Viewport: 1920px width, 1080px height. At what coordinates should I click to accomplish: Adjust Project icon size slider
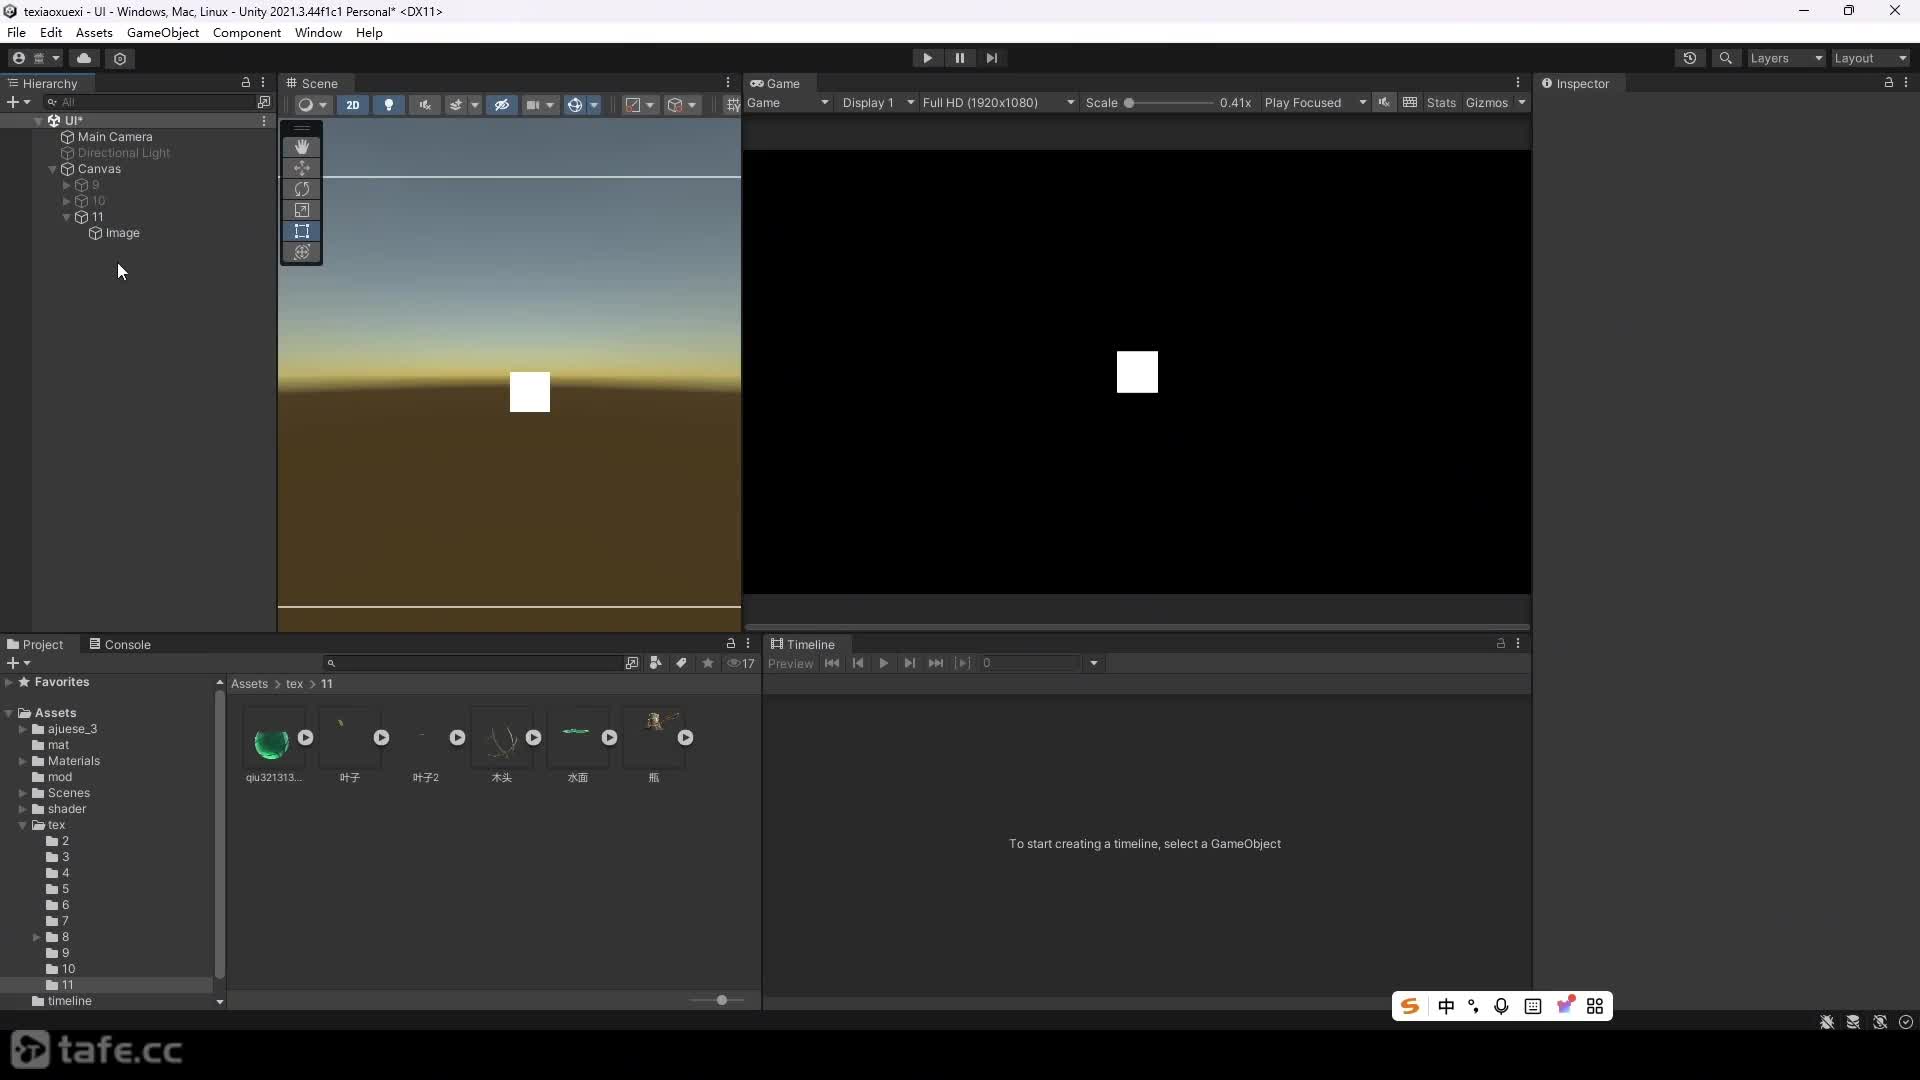point(723,1000)
